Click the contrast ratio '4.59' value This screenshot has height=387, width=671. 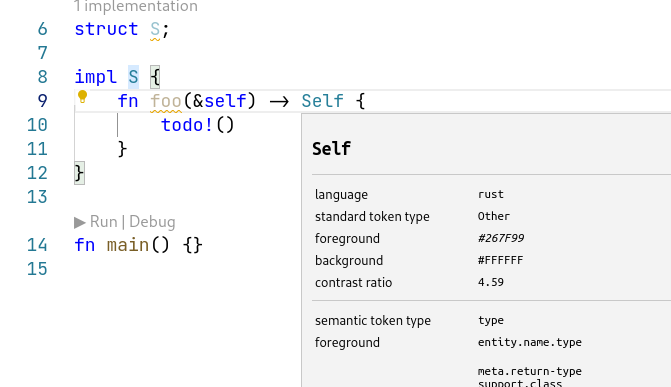[x=490, y=282]
